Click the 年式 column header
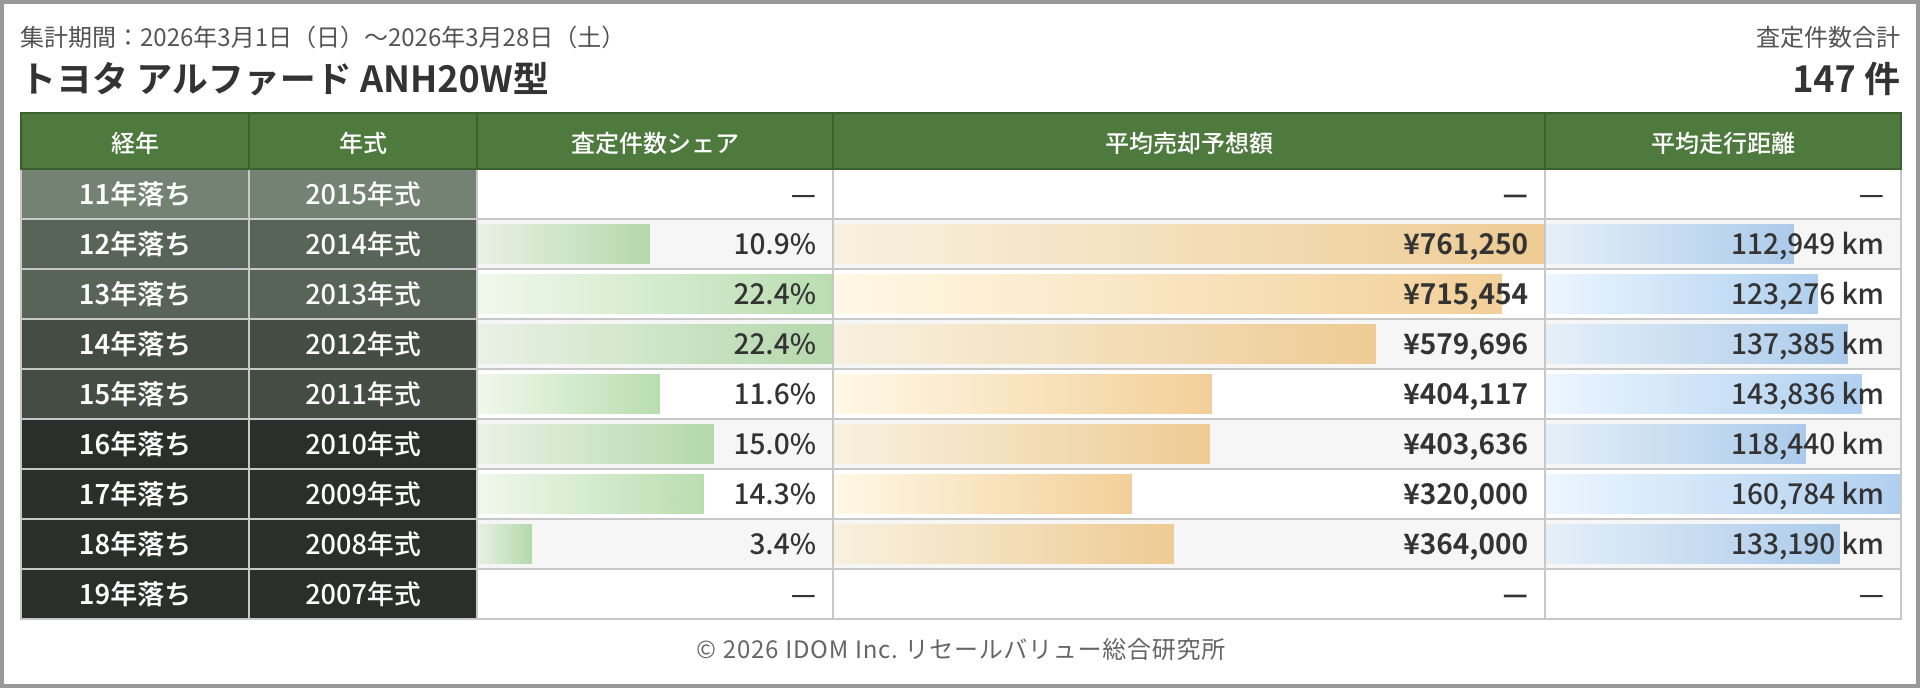This screenshot has height=688, width=1920. pyautogui.click(x=363, y=143)
